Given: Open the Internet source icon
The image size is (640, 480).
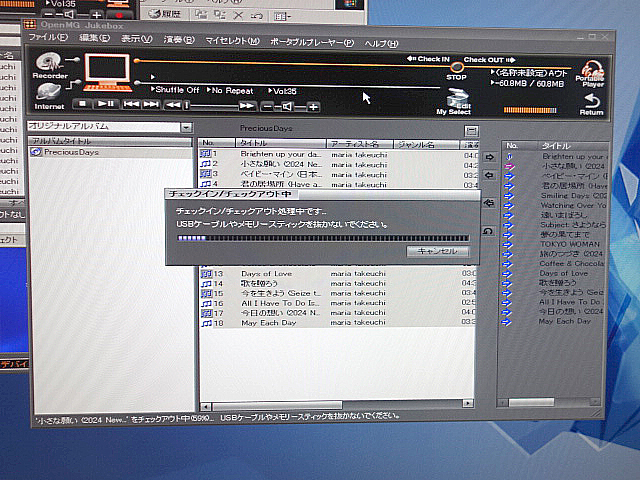Looking at the screenshot, I should tap(48, 92).
